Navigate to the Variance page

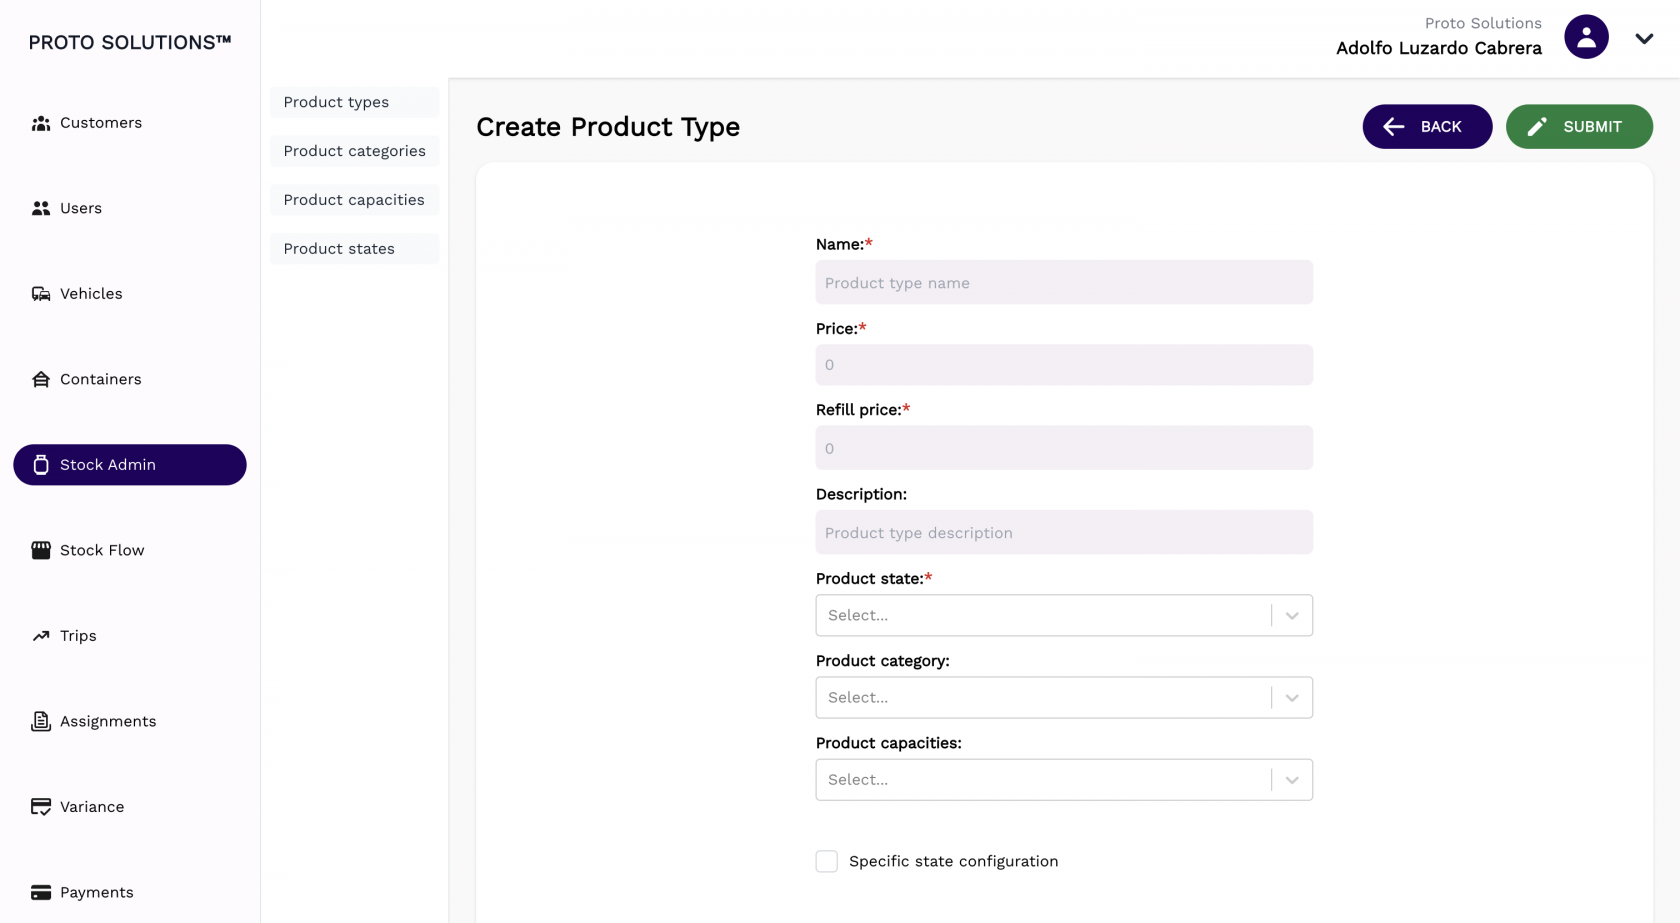(130, 807)
